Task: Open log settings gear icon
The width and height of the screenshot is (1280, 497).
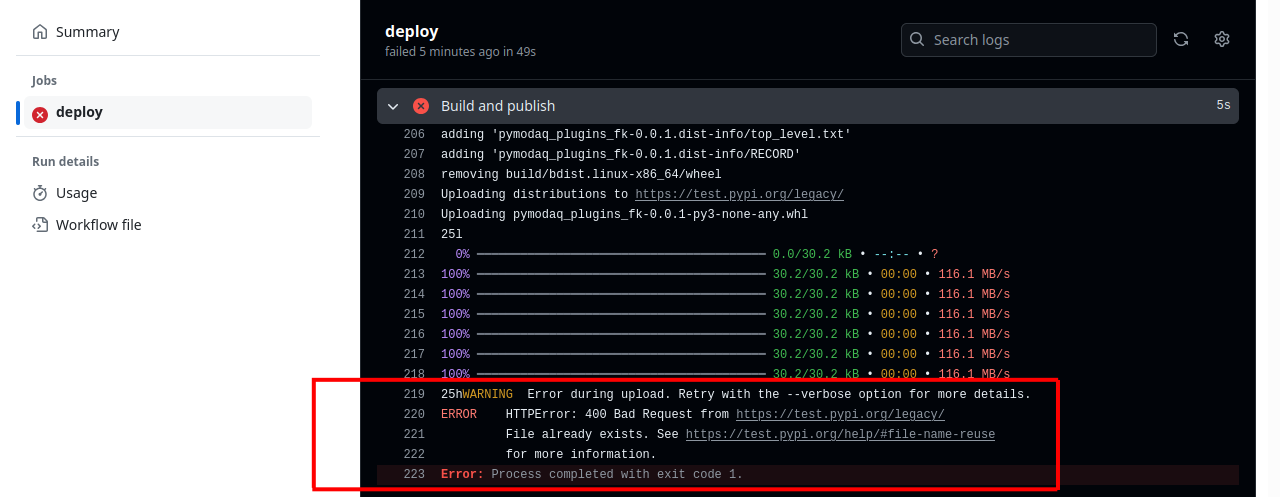Action: [x=1222, y=39]
